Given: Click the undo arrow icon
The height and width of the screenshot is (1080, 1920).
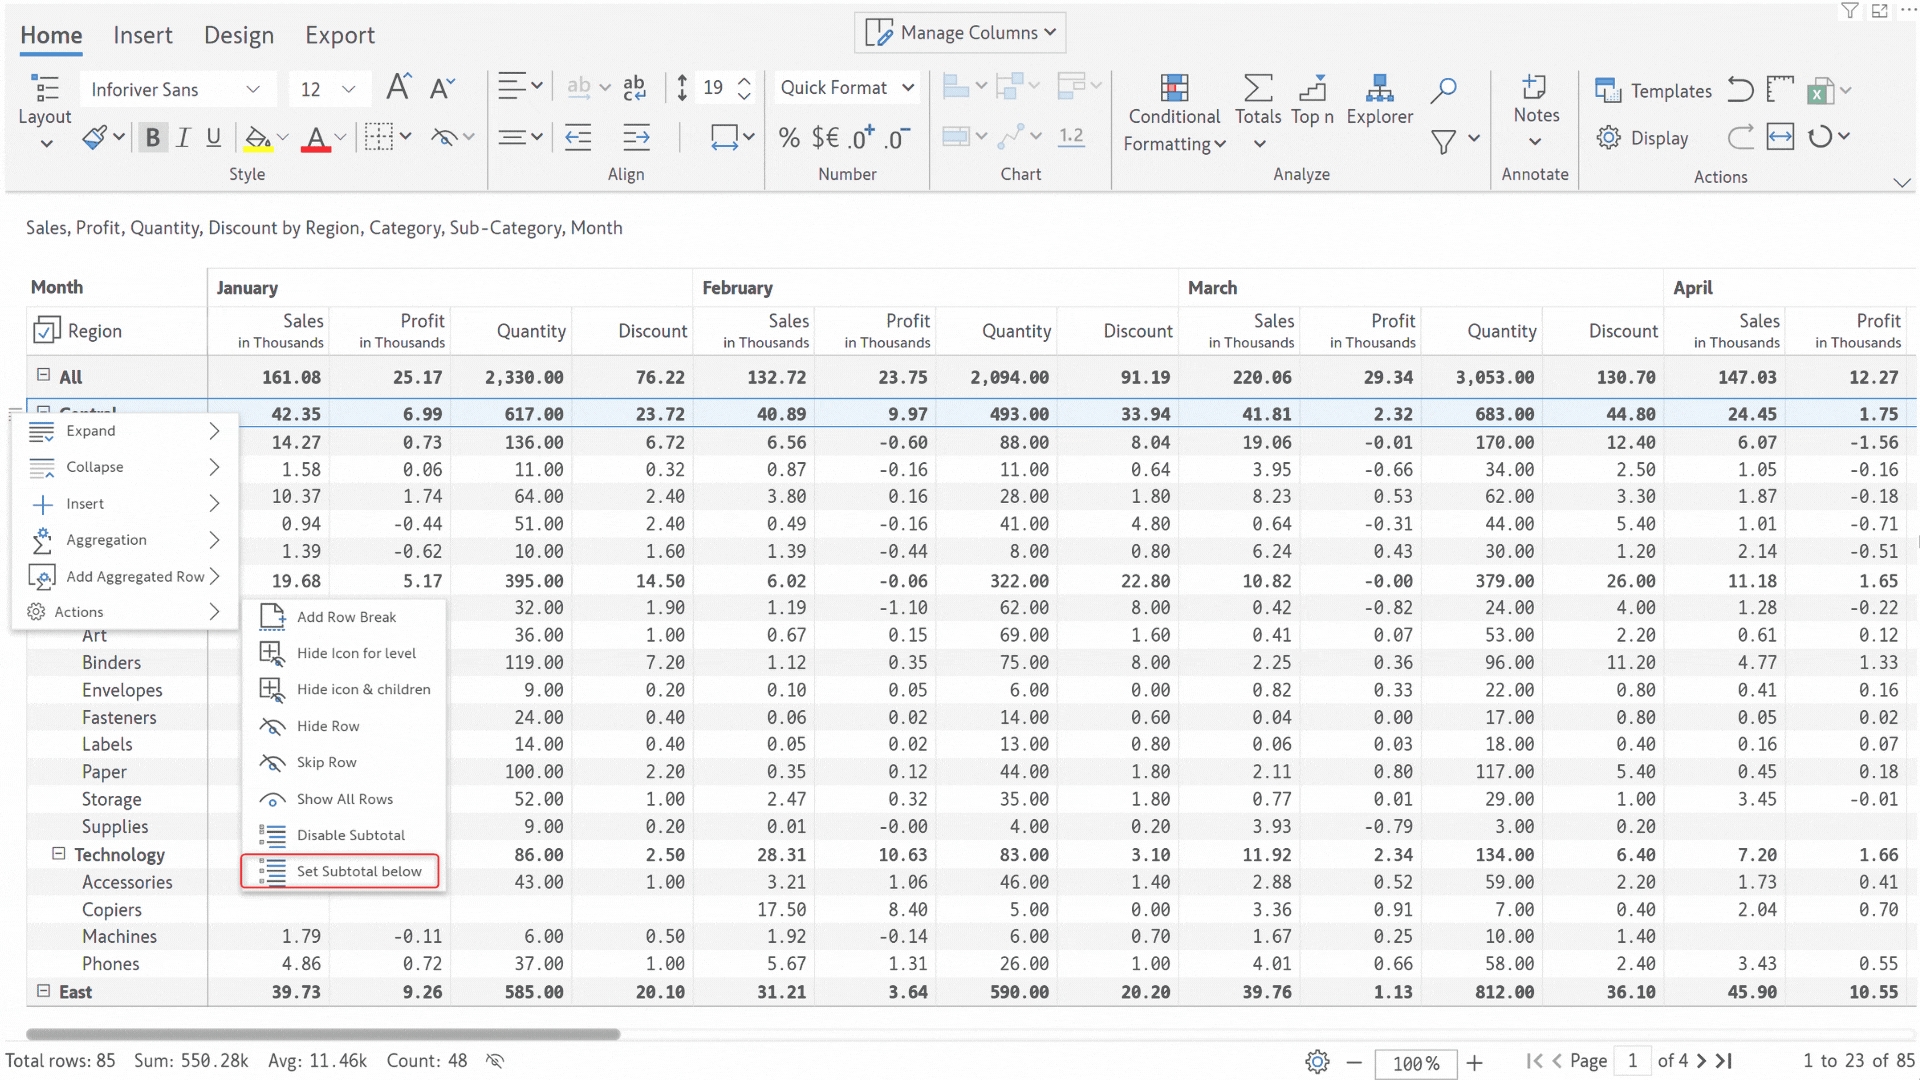Looking at the screenshot, I should (1740, 90).
